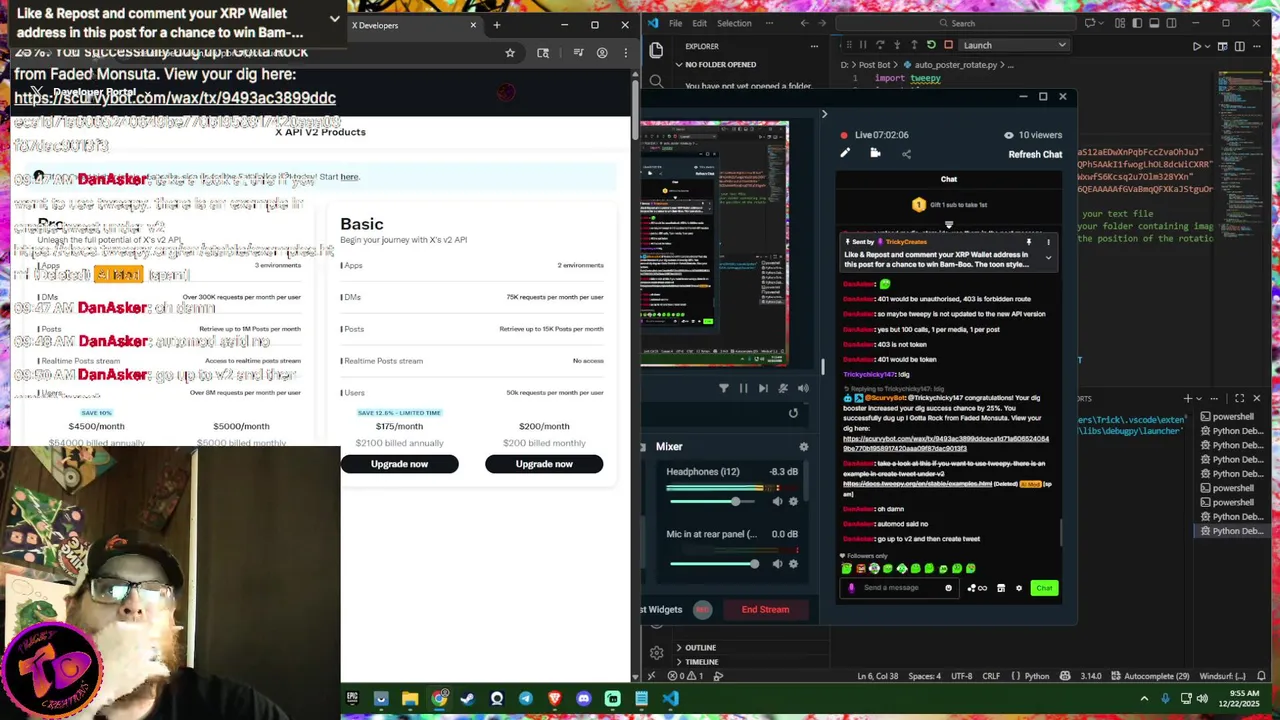1280x720 pixels.
Task: Stop debugging with the red square
Action: 948,45
